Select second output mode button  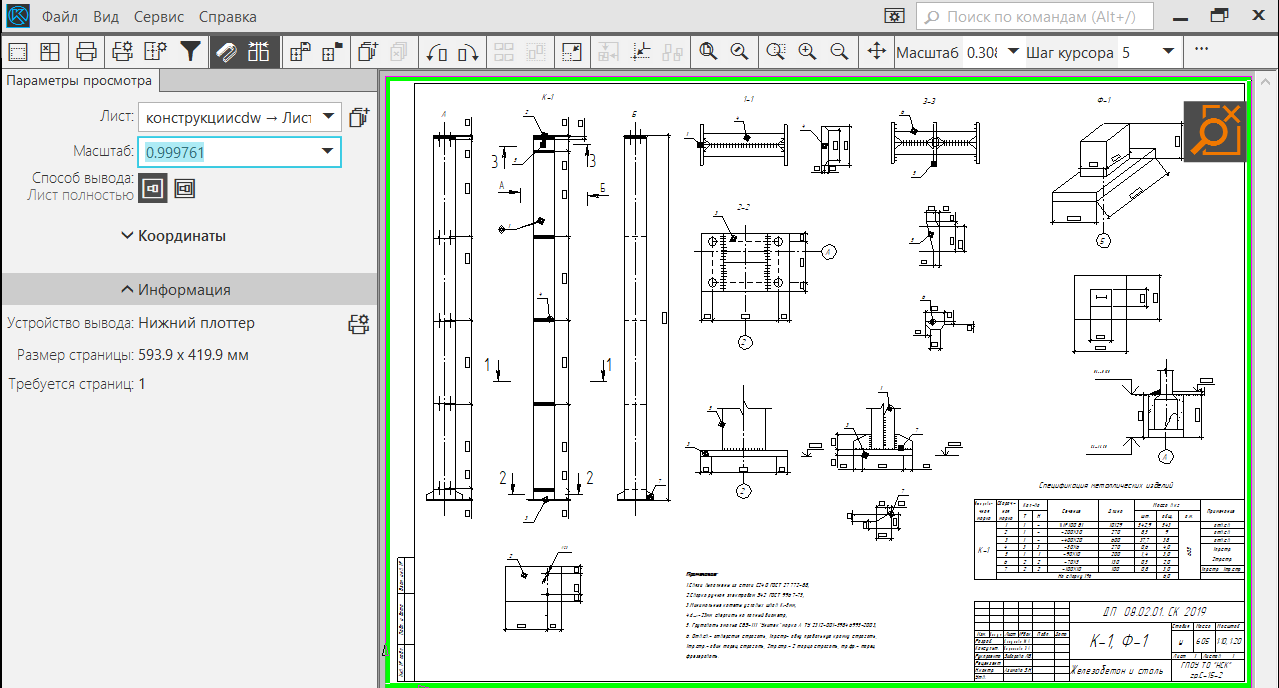(184, 187)
